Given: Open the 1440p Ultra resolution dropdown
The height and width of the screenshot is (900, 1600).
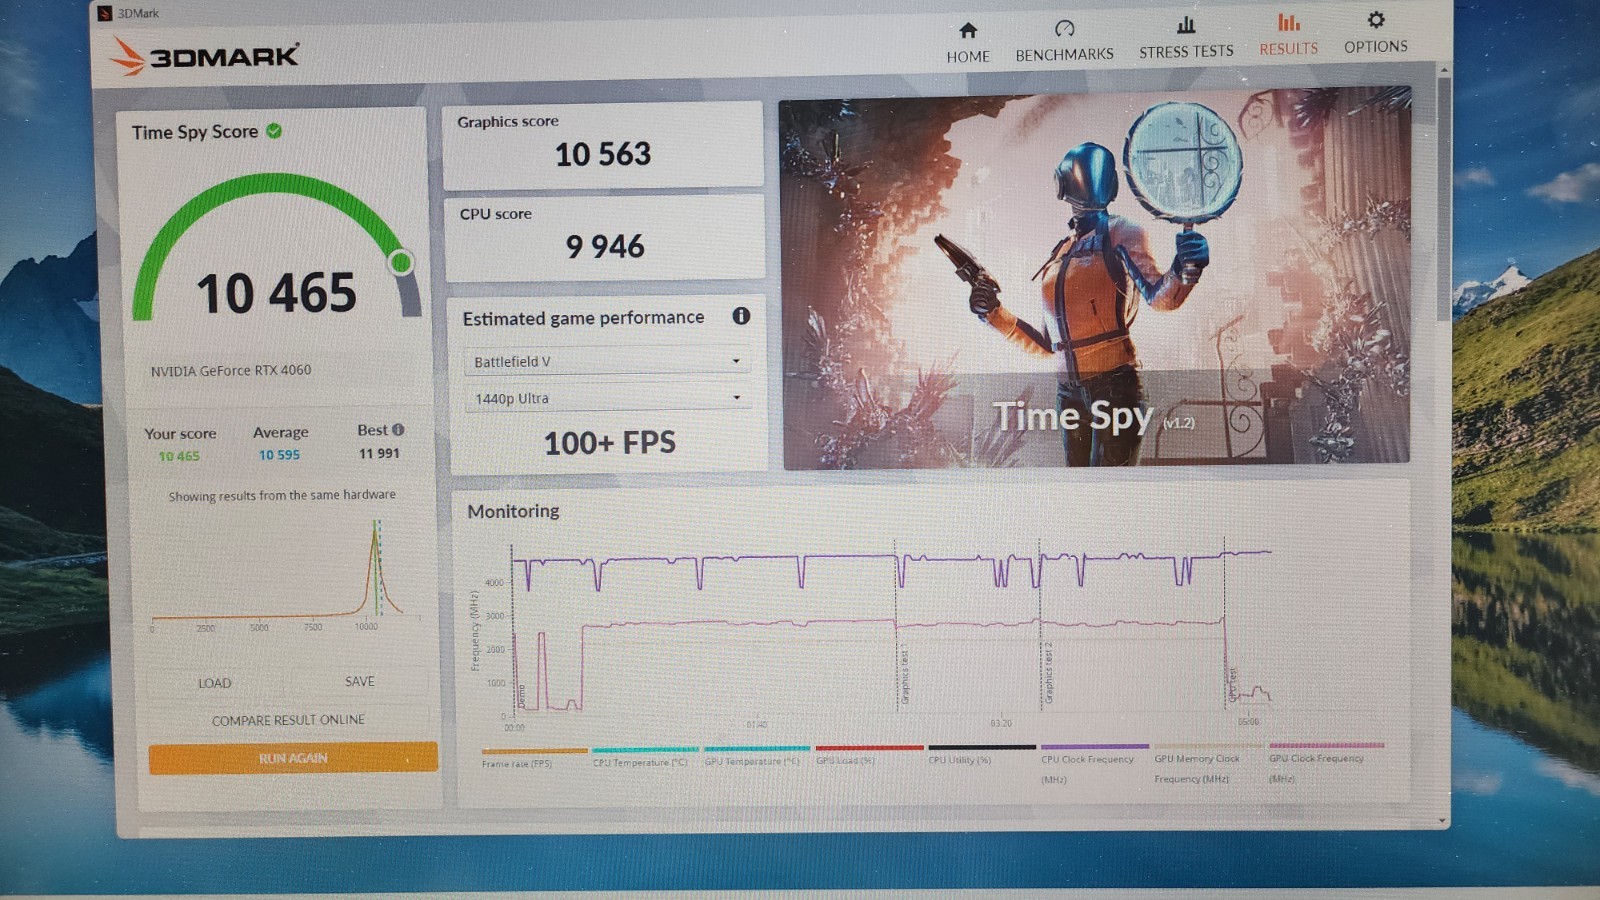Looking at the screenshot, I should click(606, 398).
